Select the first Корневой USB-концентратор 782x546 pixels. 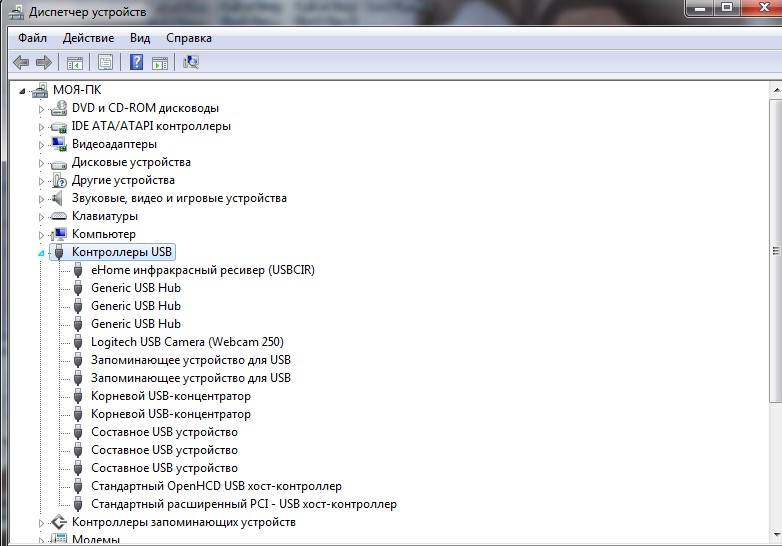point(171,396)
